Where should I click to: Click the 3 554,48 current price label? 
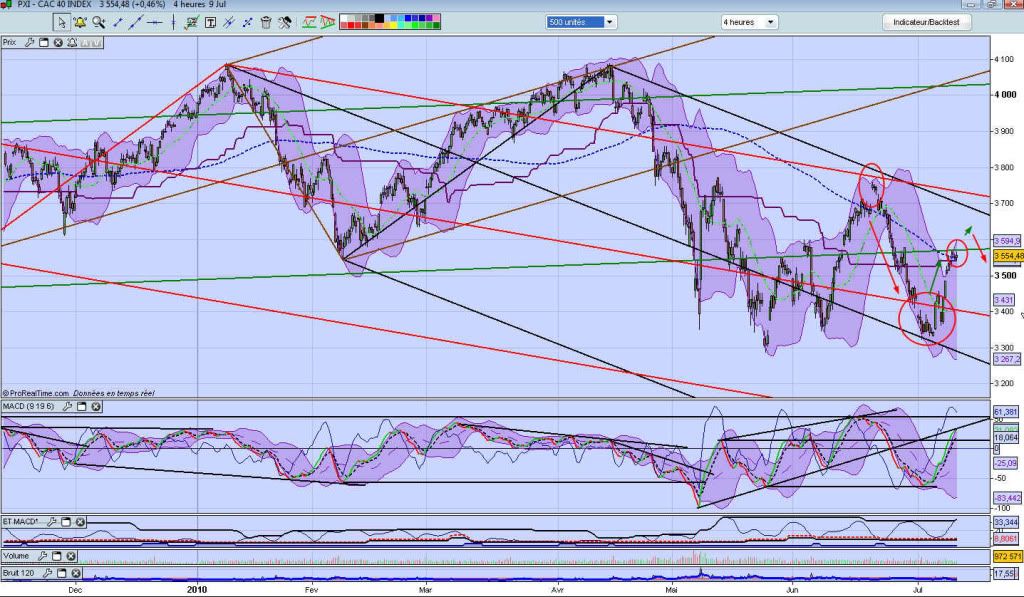pos(1007,255)
